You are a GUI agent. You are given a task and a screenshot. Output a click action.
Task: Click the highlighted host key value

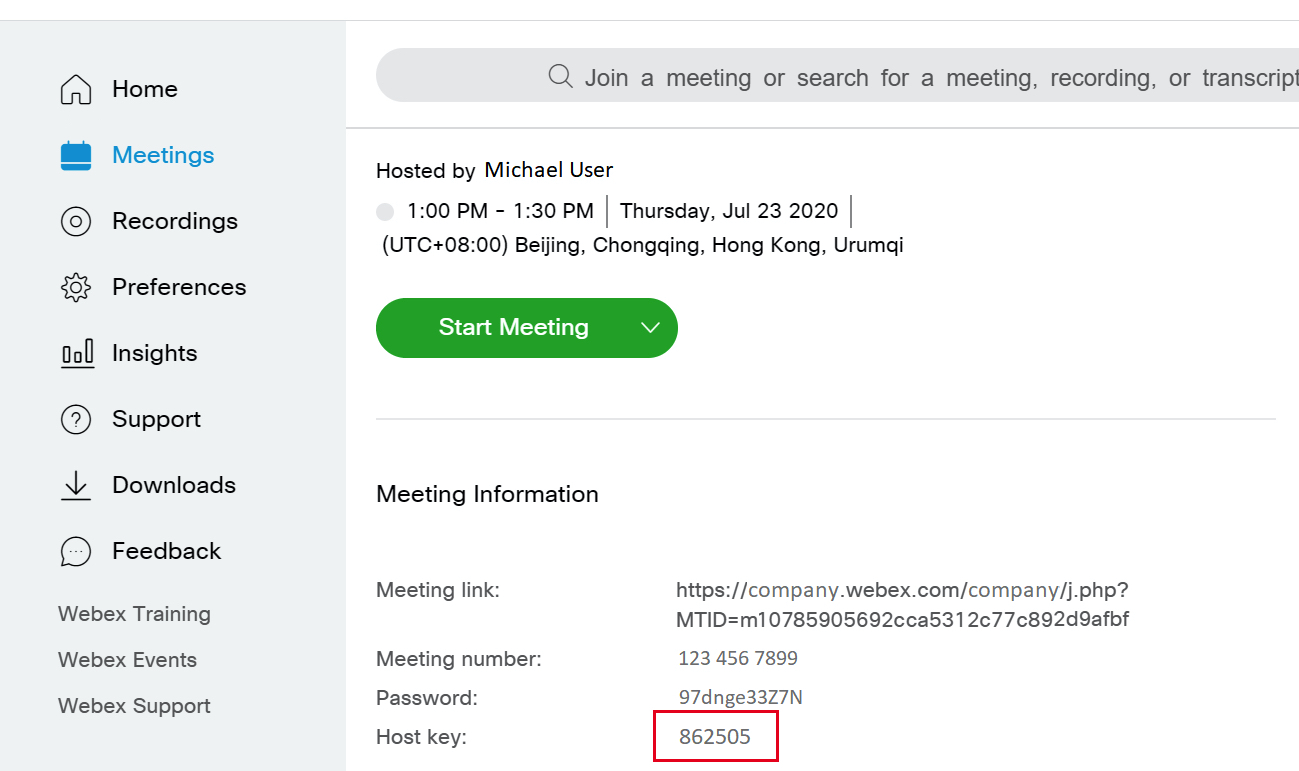715,736
